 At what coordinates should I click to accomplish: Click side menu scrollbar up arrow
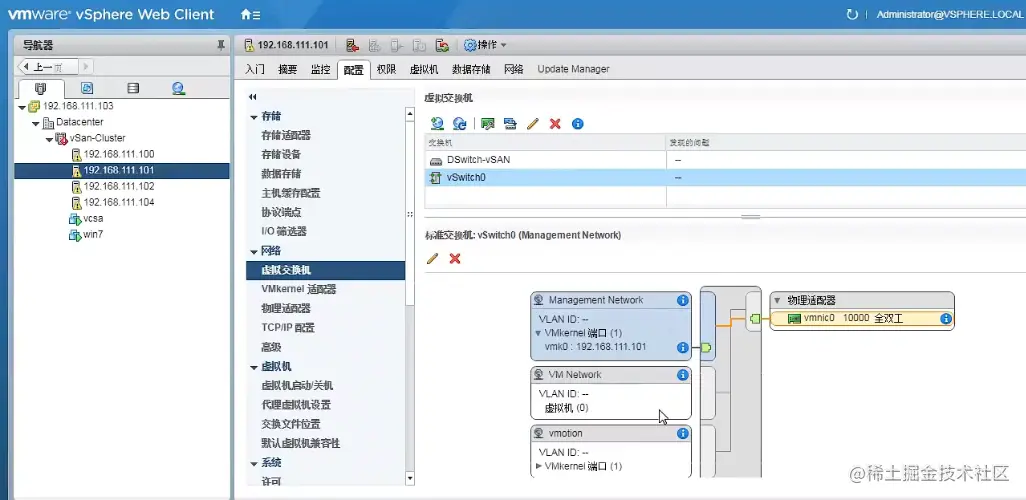[410, 114]
